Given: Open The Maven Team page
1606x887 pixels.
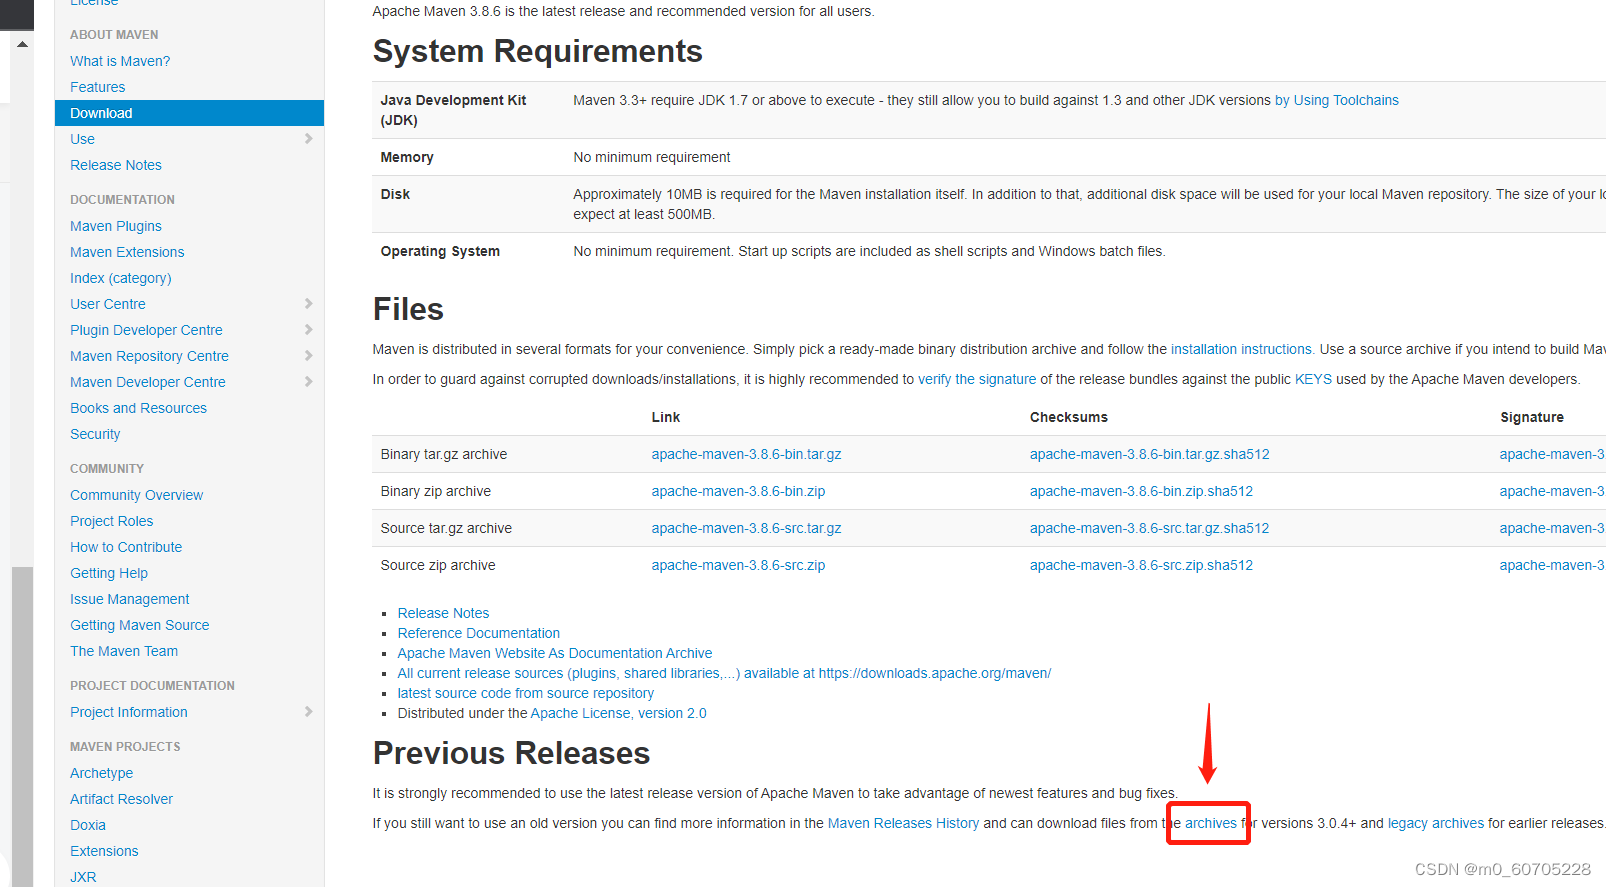Looking at the screenshot, I should click(124, 651).
